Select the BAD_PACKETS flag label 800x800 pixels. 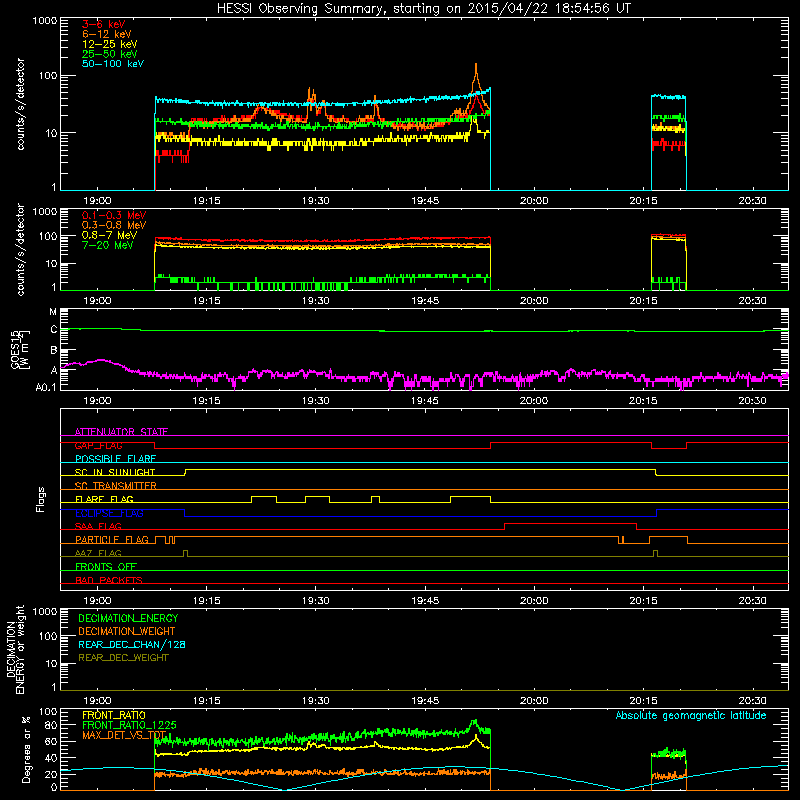[109, 580]
